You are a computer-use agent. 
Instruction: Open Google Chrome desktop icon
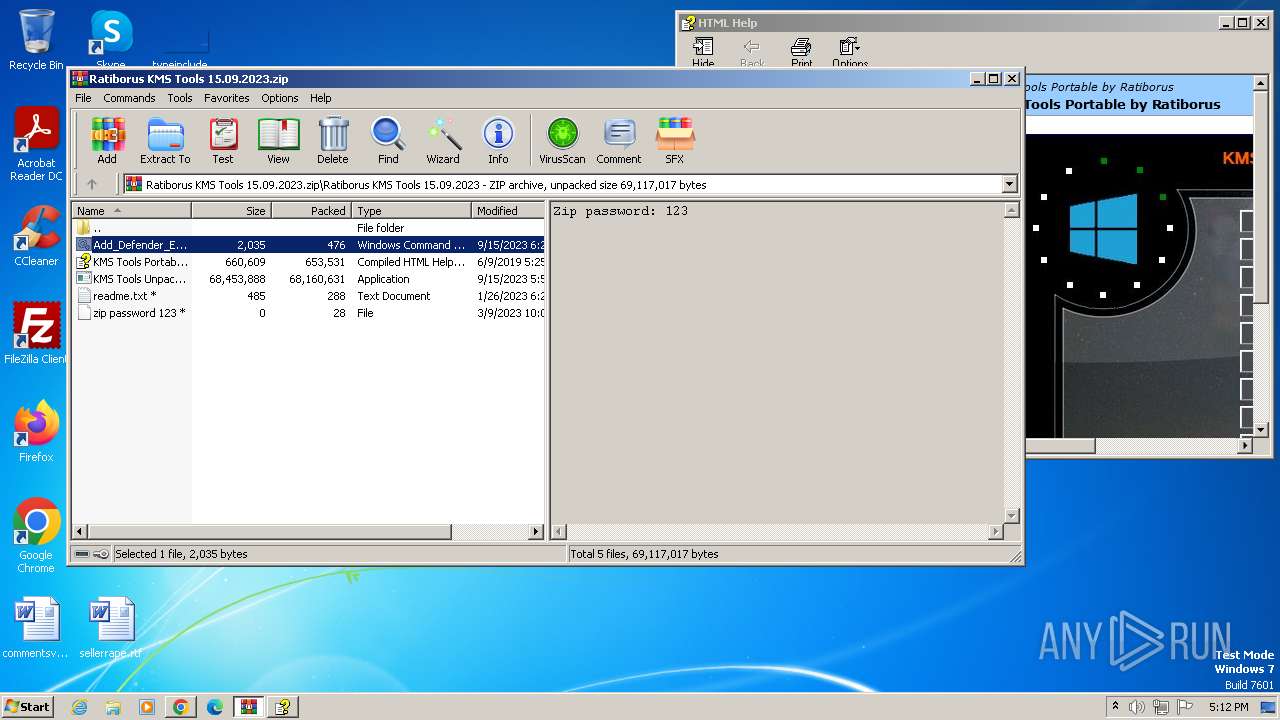tap(36, 536)
